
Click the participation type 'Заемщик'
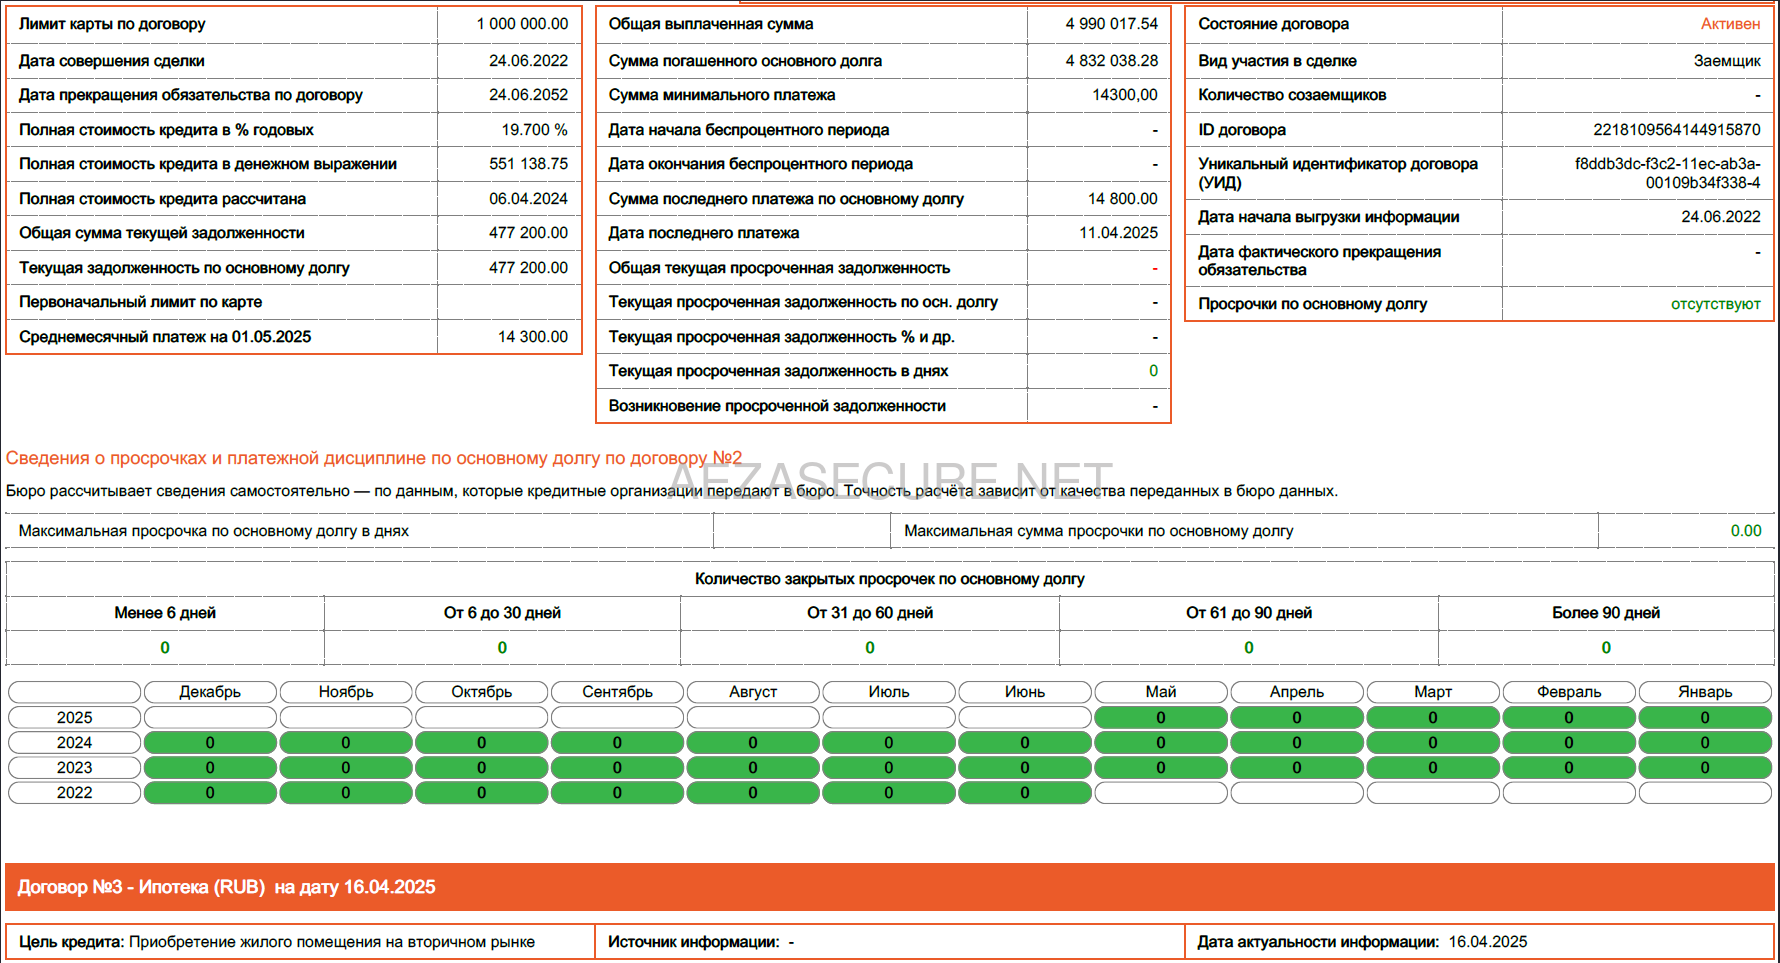click(1727, 61)
